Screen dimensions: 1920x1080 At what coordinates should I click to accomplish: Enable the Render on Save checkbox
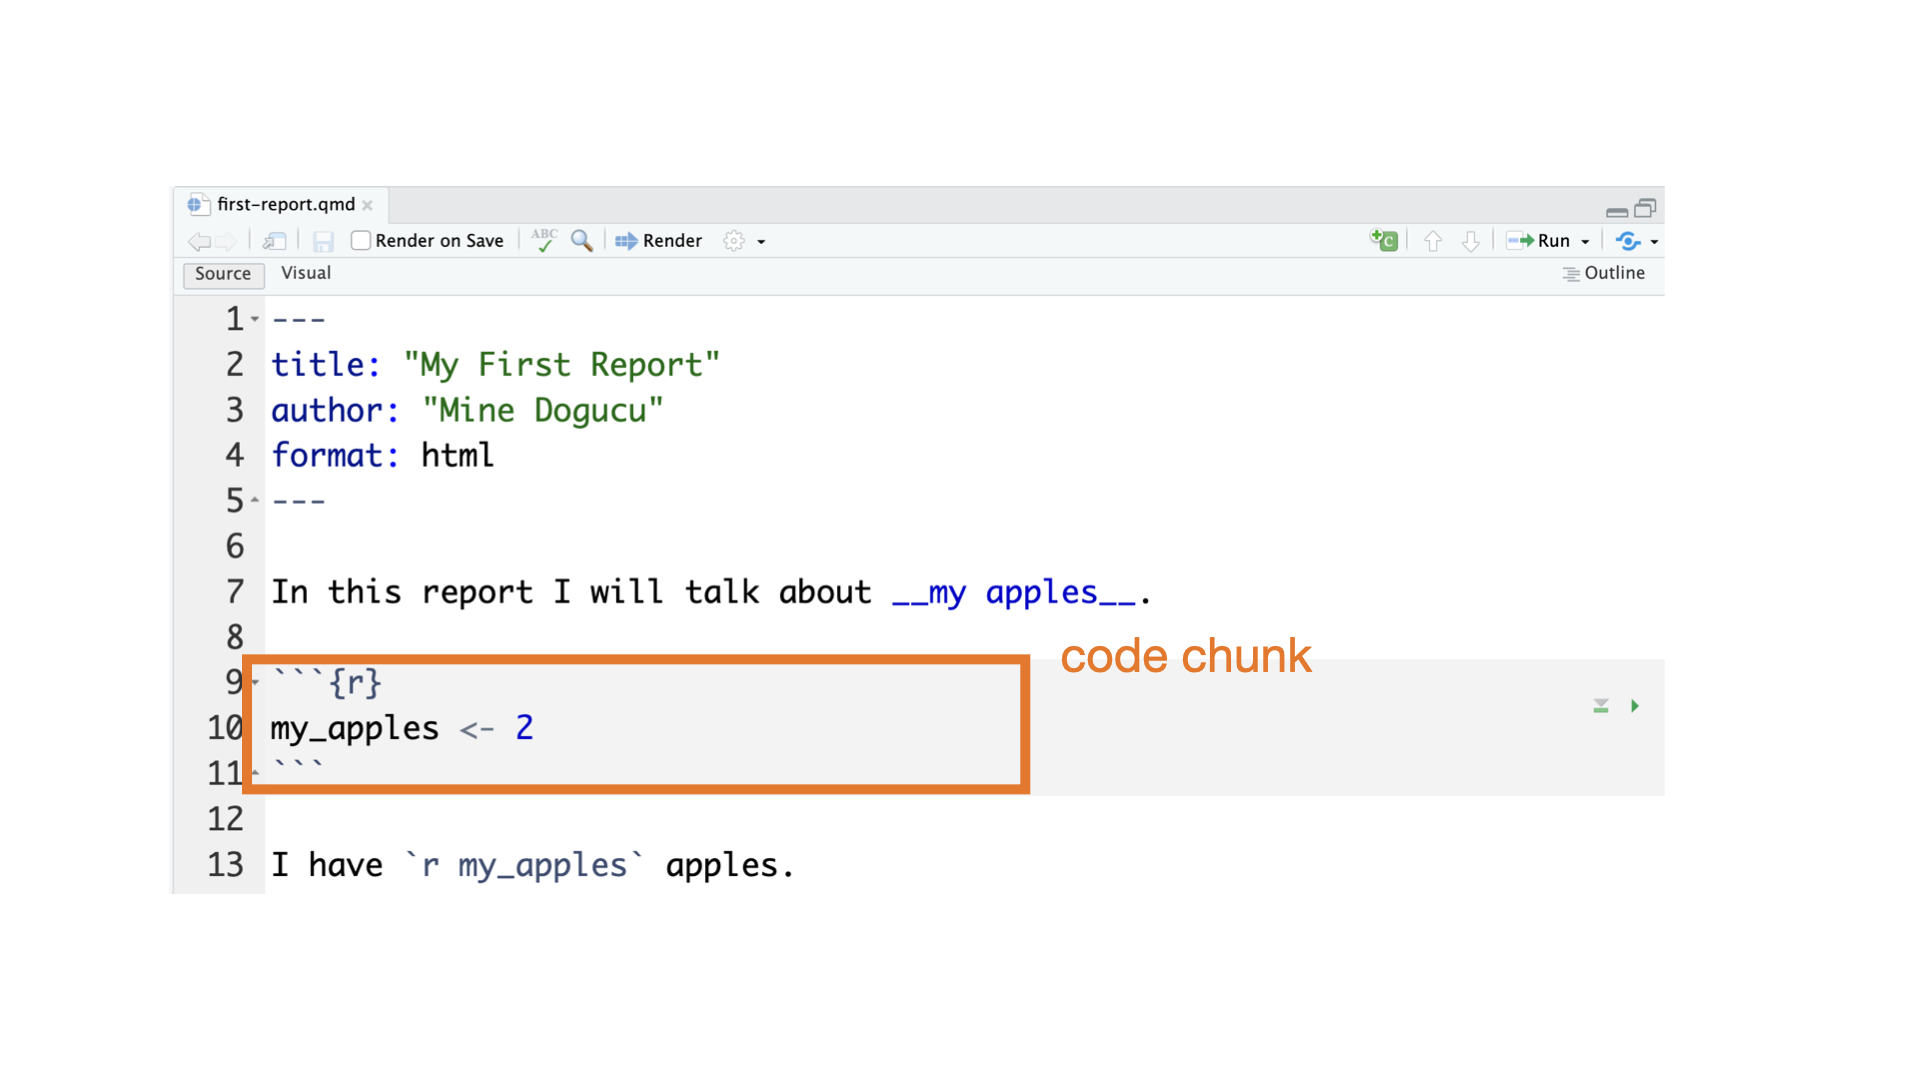[x=361, y=241]
